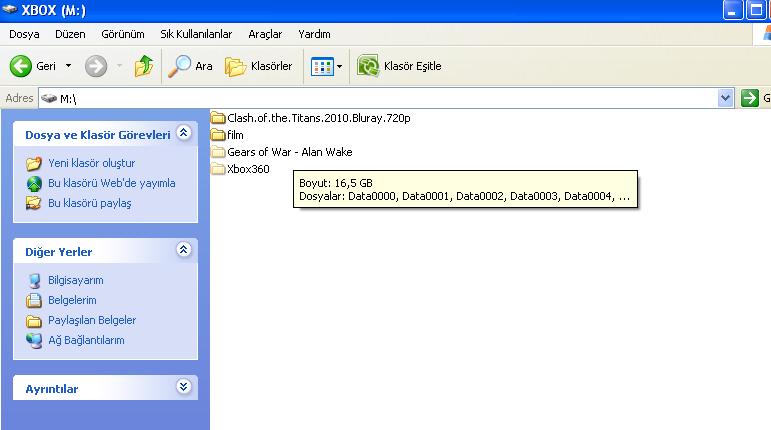Maximize the XBOX (M:) window
Image resolution: width=771 pixels, height=430 pixels.
[755, 10]
